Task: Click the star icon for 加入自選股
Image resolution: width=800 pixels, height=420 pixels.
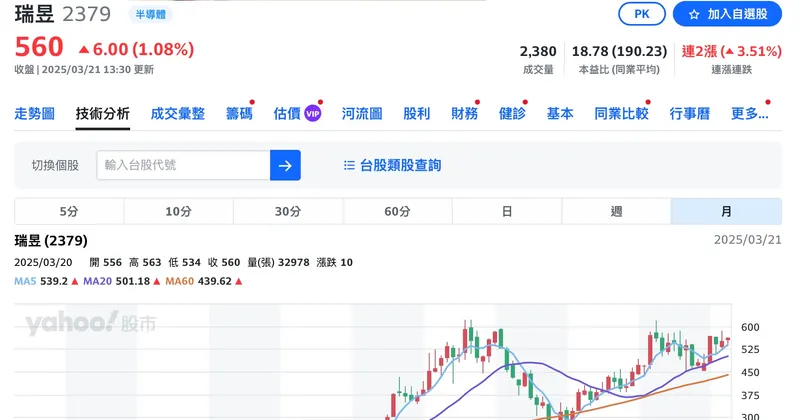Action: pos(694,14)
